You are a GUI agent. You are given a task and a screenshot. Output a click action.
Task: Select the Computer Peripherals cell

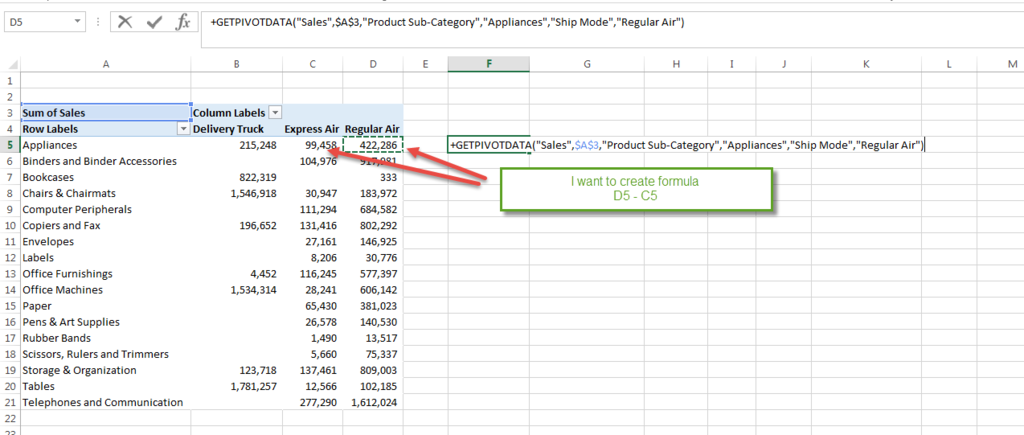pos(106,209)
